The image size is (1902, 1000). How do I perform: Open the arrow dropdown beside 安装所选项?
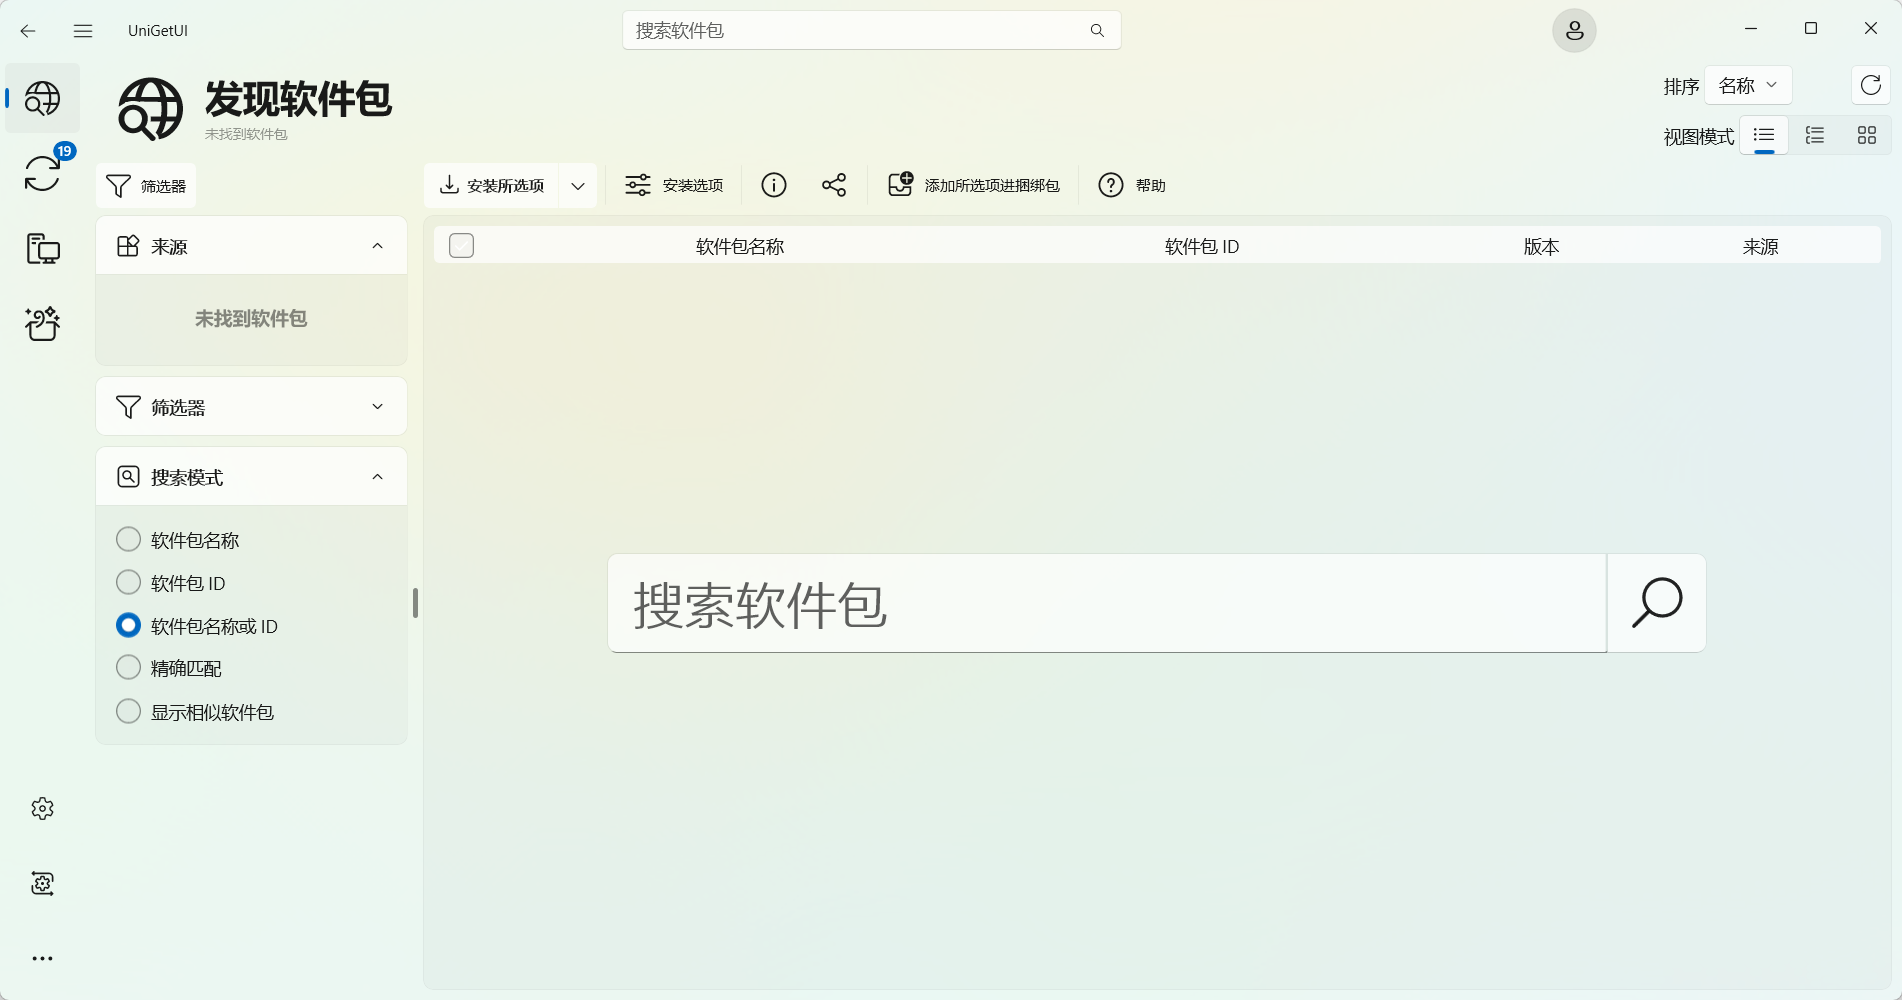578,186
